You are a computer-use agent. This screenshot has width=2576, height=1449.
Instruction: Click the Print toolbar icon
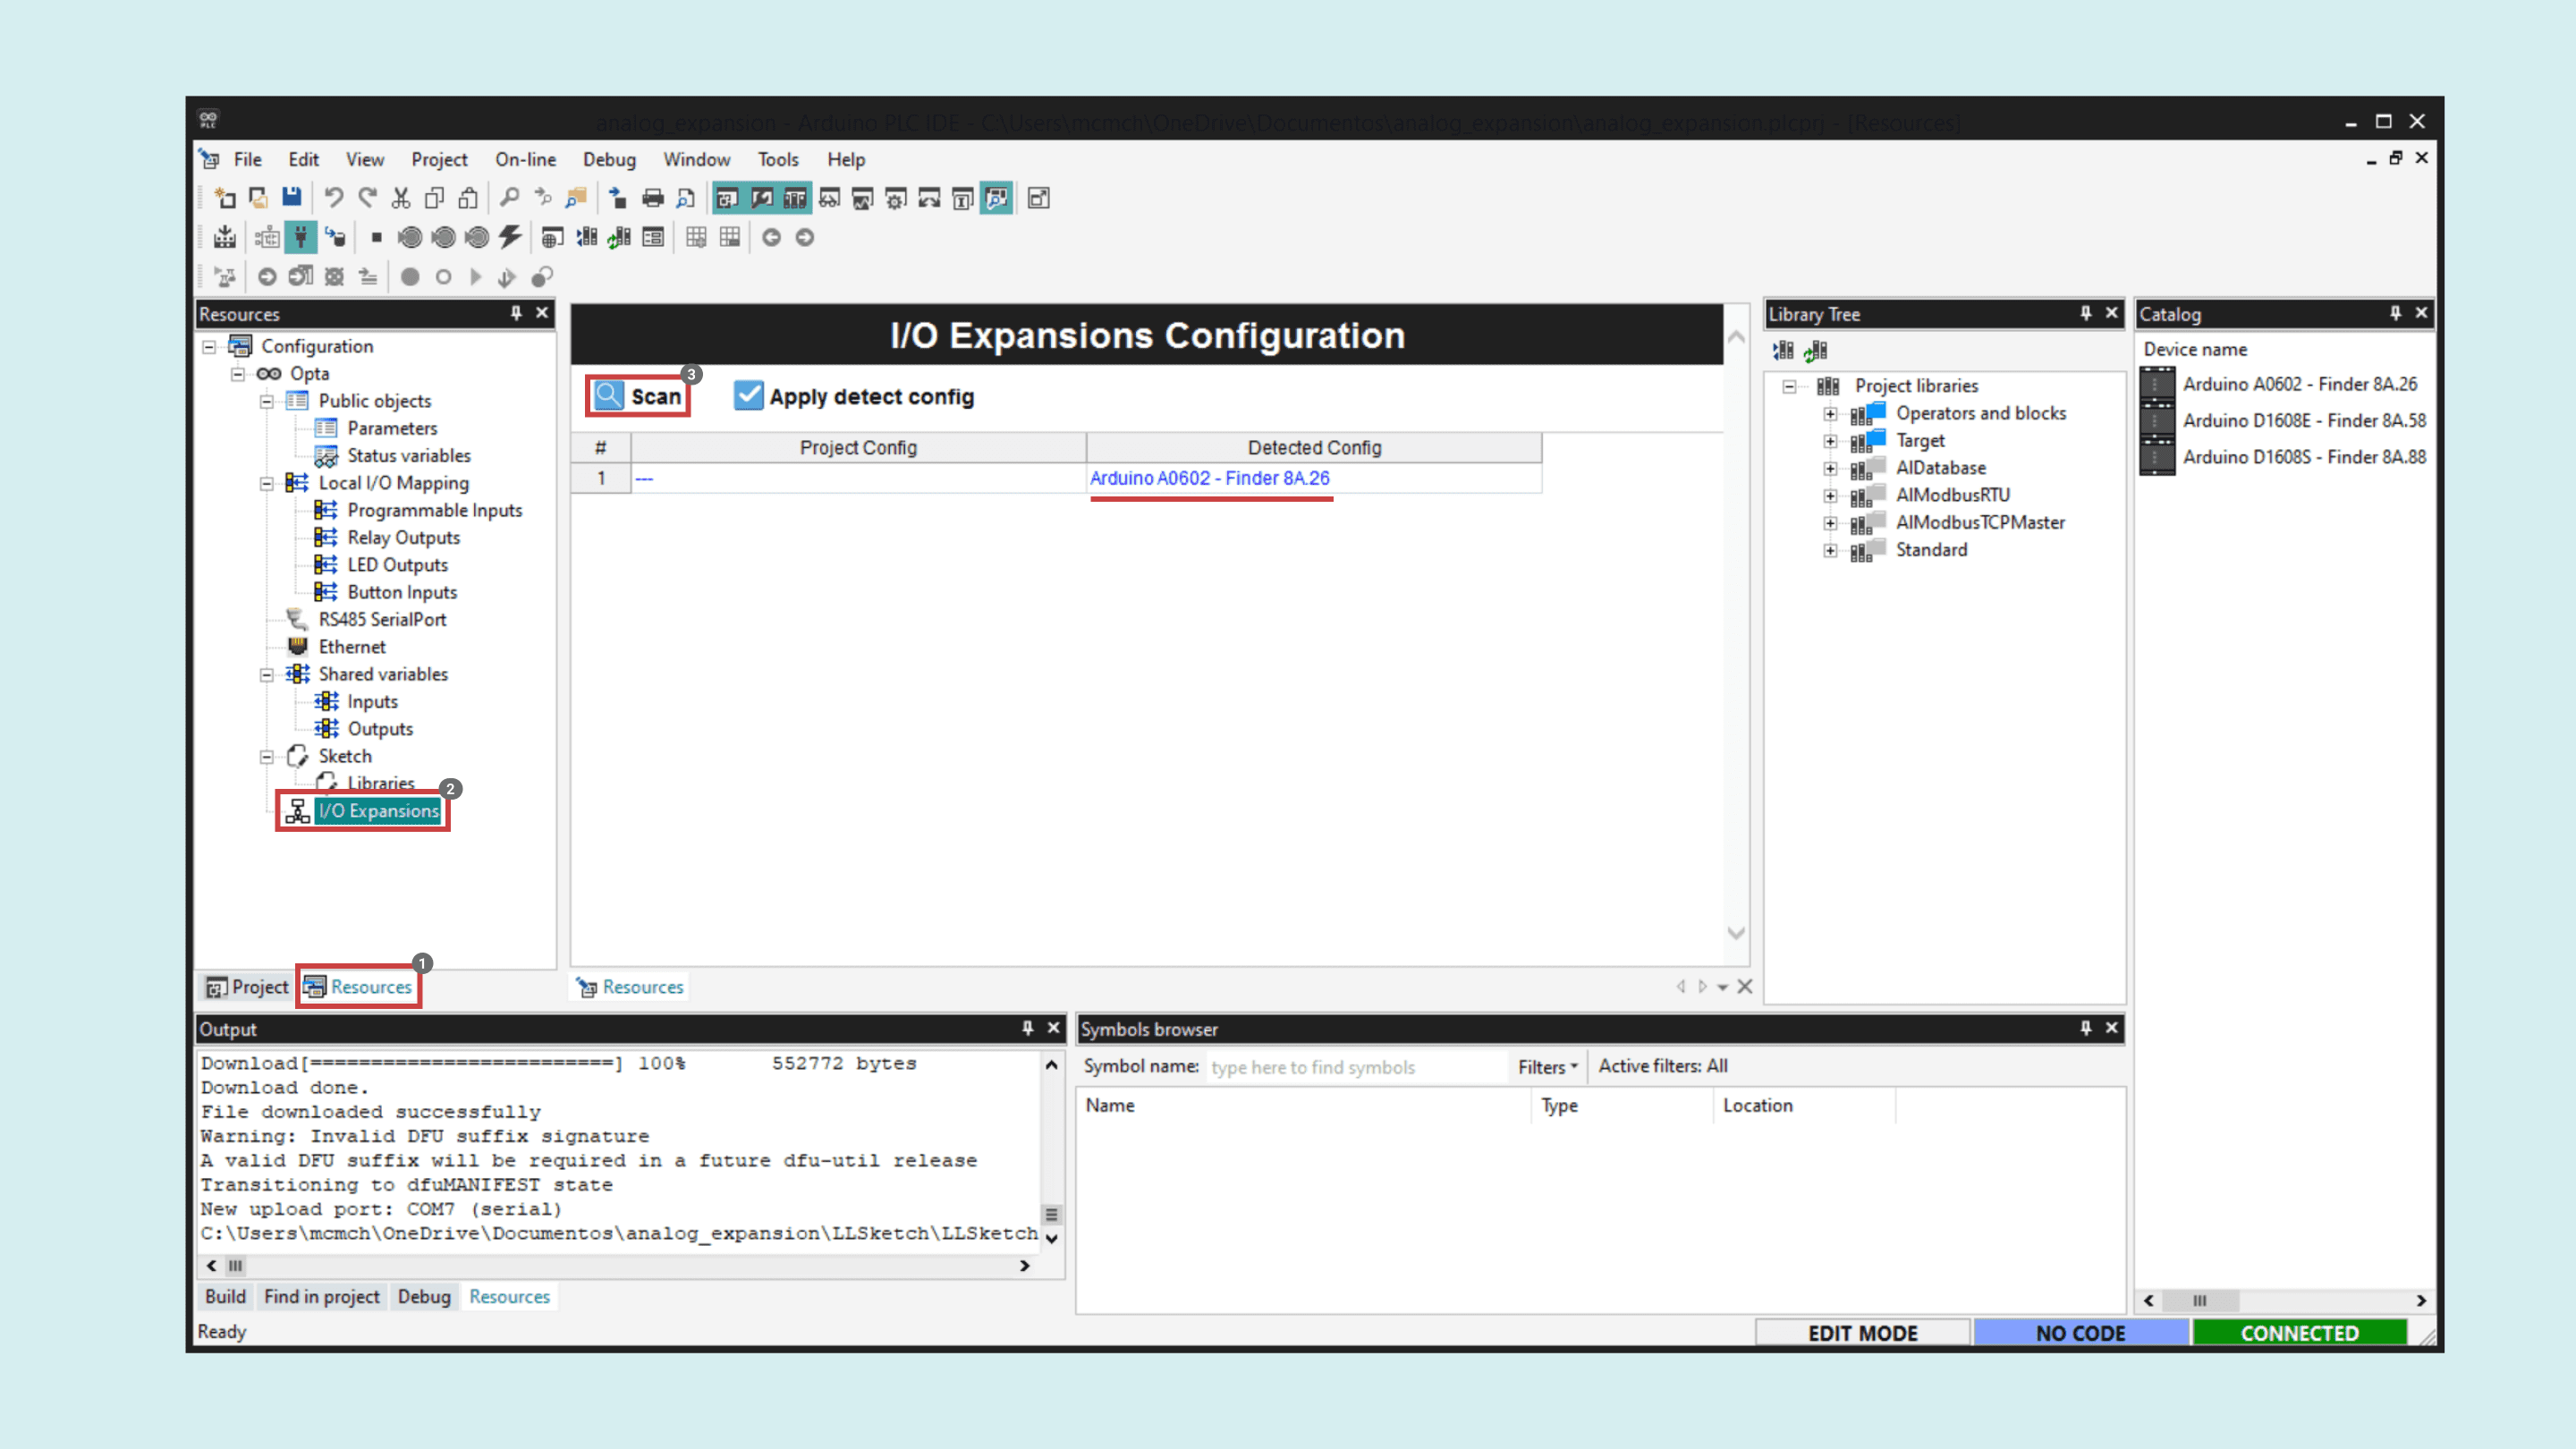[652, 197]
